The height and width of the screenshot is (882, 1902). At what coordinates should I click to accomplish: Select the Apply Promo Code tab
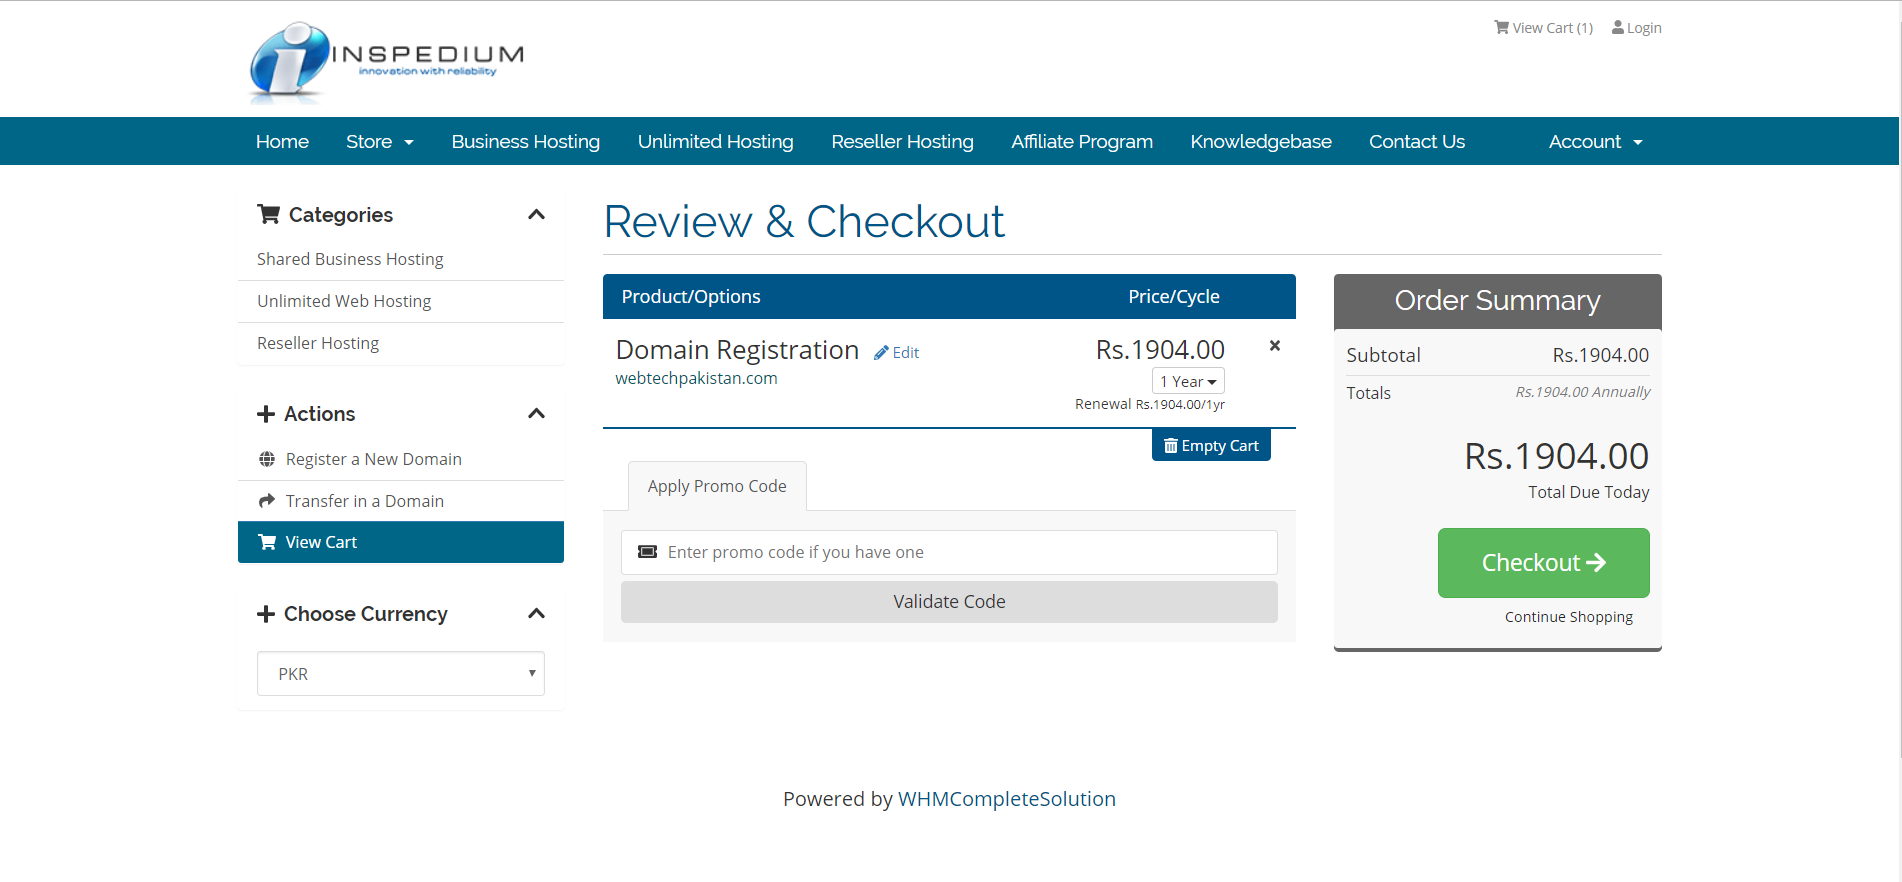pyautogui.click(x=717, y=487)
